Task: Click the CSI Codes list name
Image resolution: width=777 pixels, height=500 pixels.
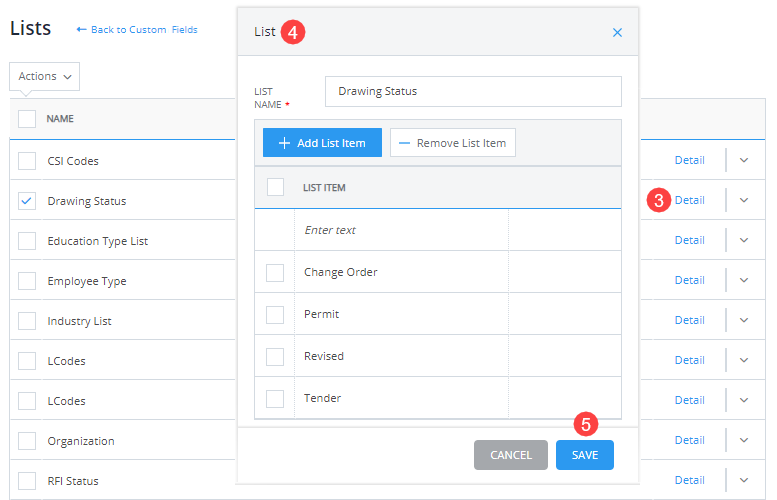Action: click(x=73, y=161)
